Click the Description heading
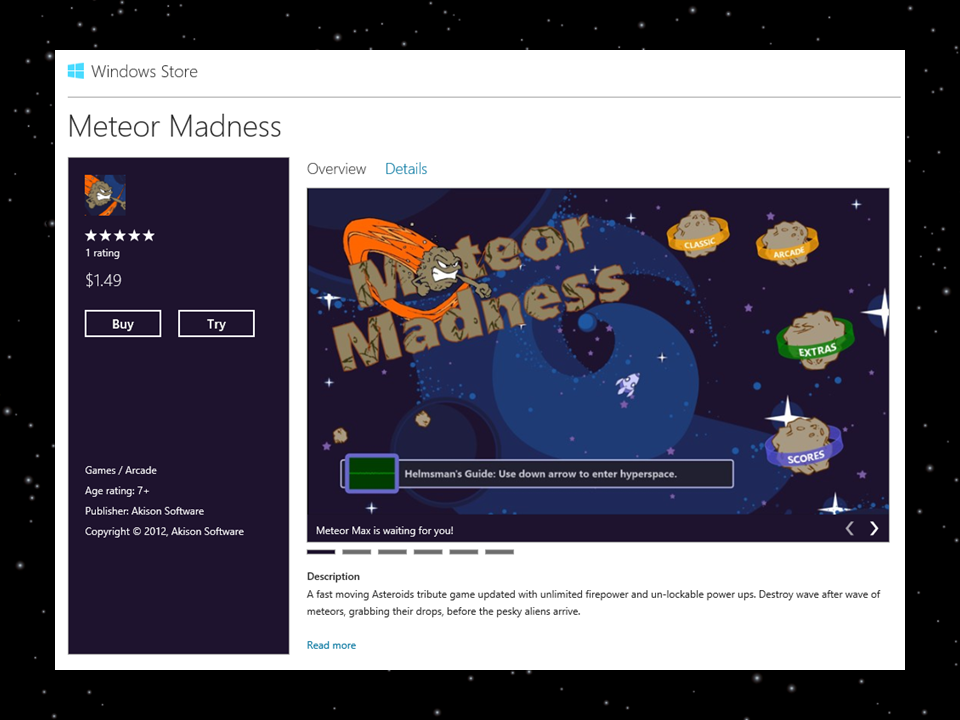 (333, 576)
